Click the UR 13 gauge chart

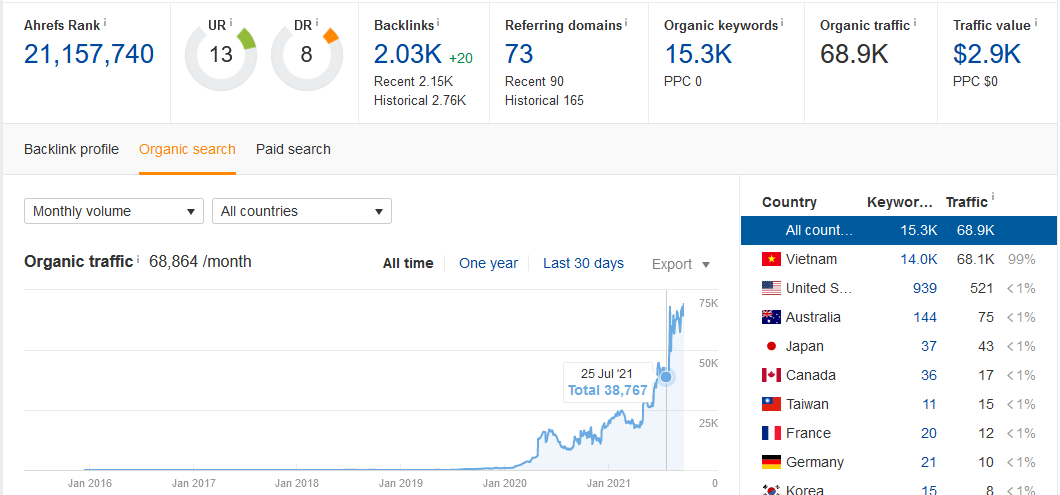point(220,54)
